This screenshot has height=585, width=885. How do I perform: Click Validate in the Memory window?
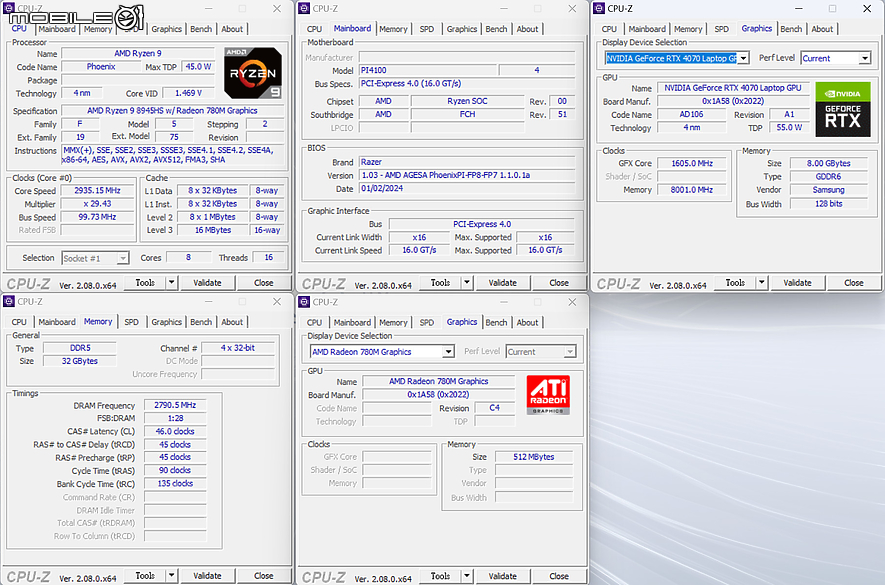207,575
